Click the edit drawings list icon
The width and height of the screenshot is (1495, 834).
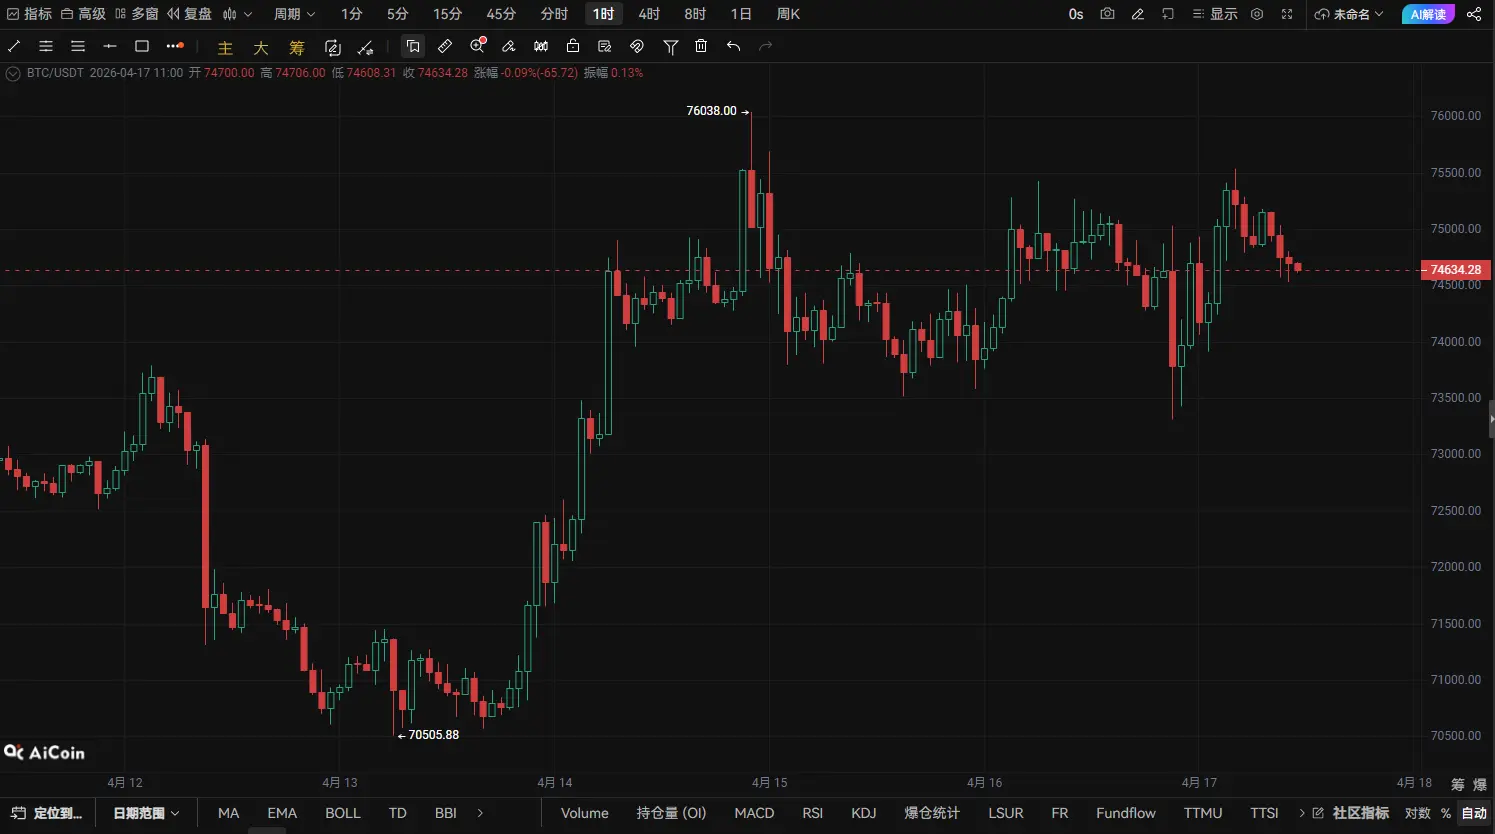click(x=605, y=46)
